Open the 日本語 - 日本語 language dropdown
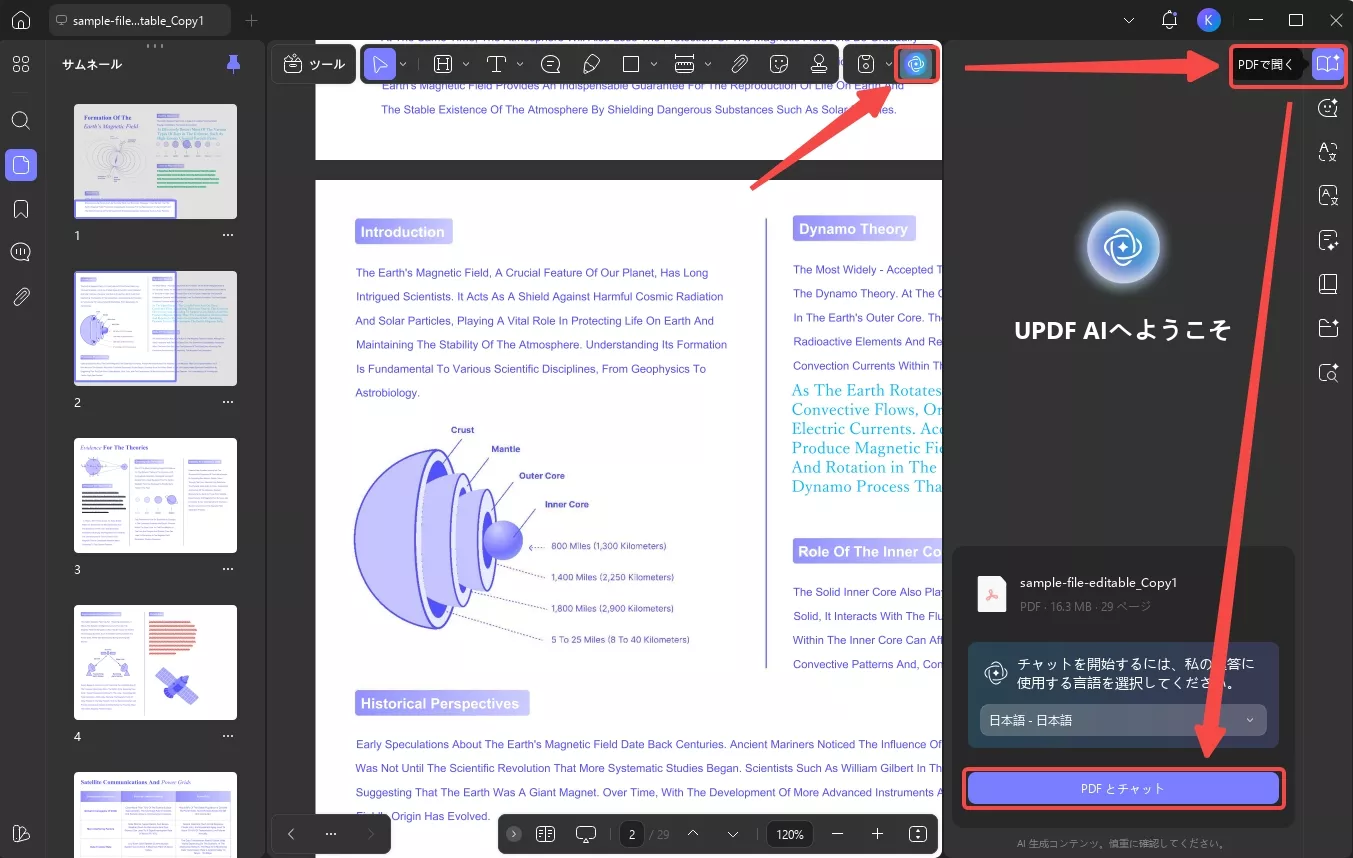1353x858 pixels. 1123,720
